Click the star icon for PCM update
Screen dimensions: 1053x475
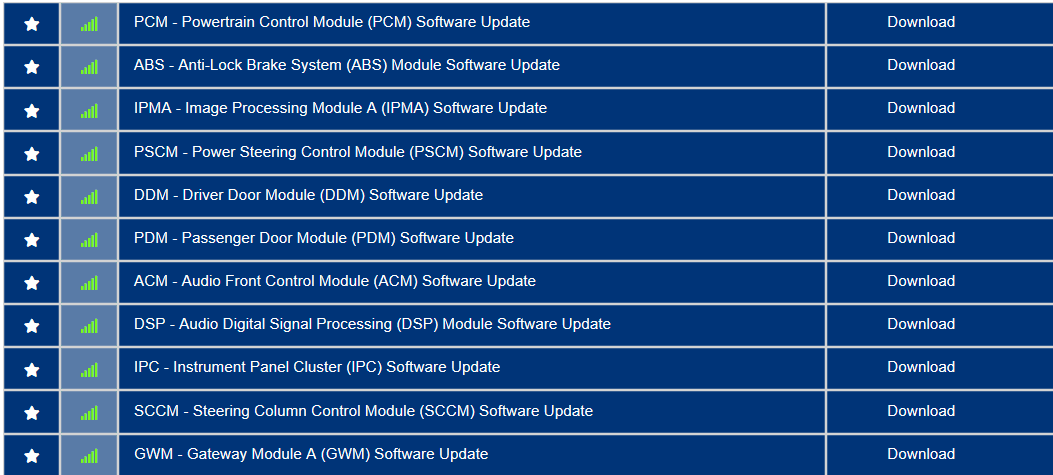coord(31,24)
